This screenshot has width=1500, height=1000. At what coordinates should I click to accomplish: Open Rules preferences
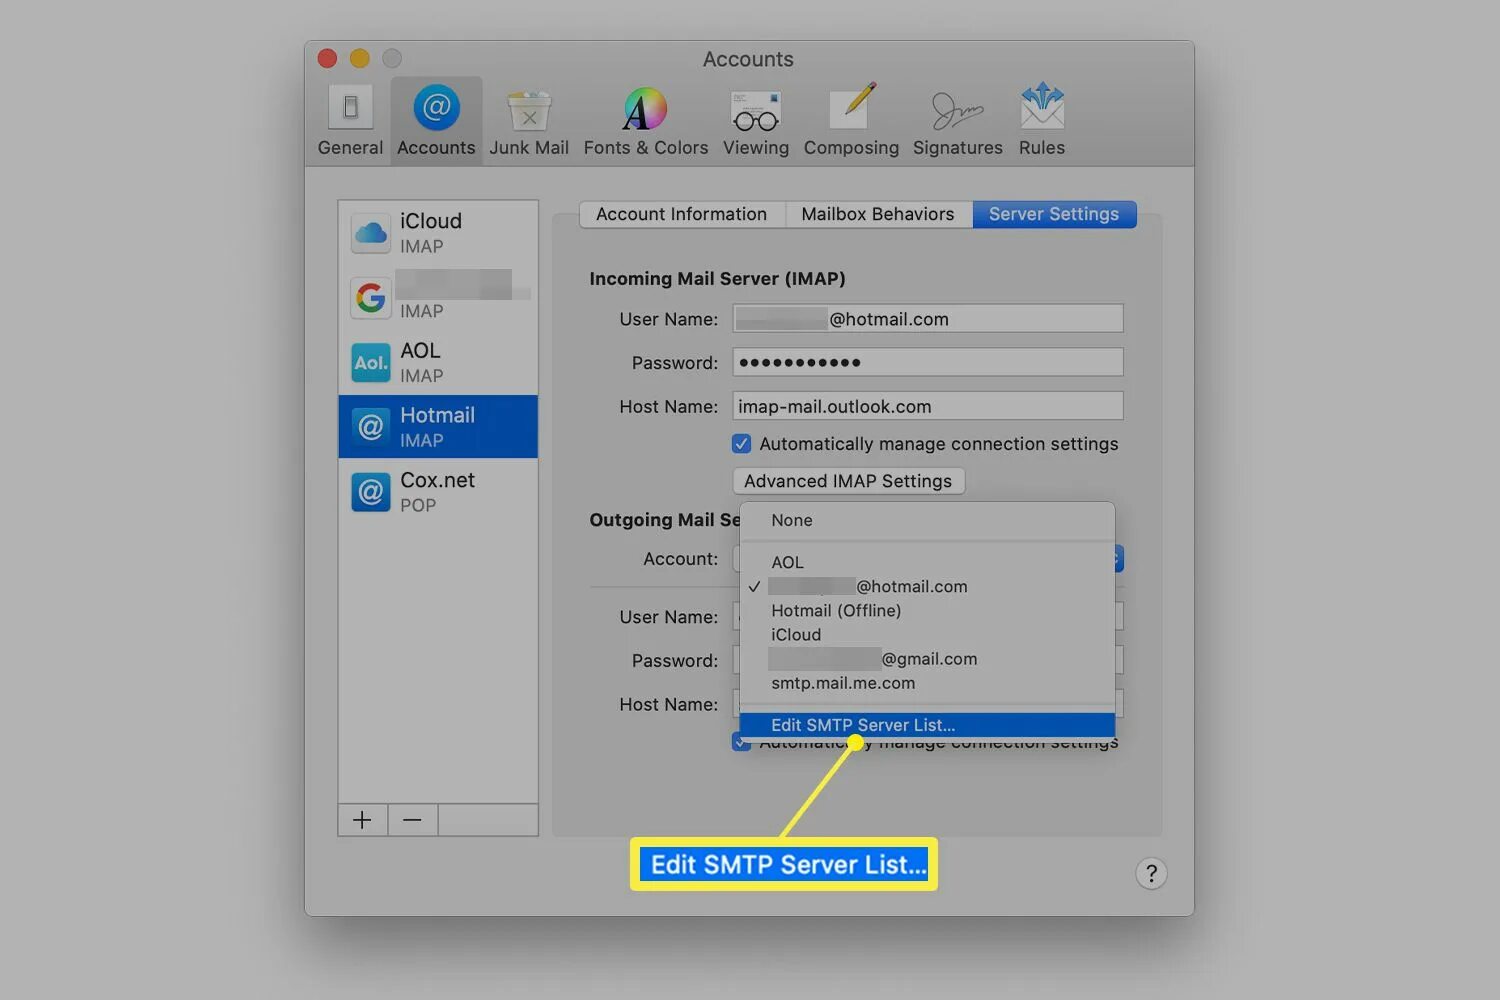[x=1042, y=120]
